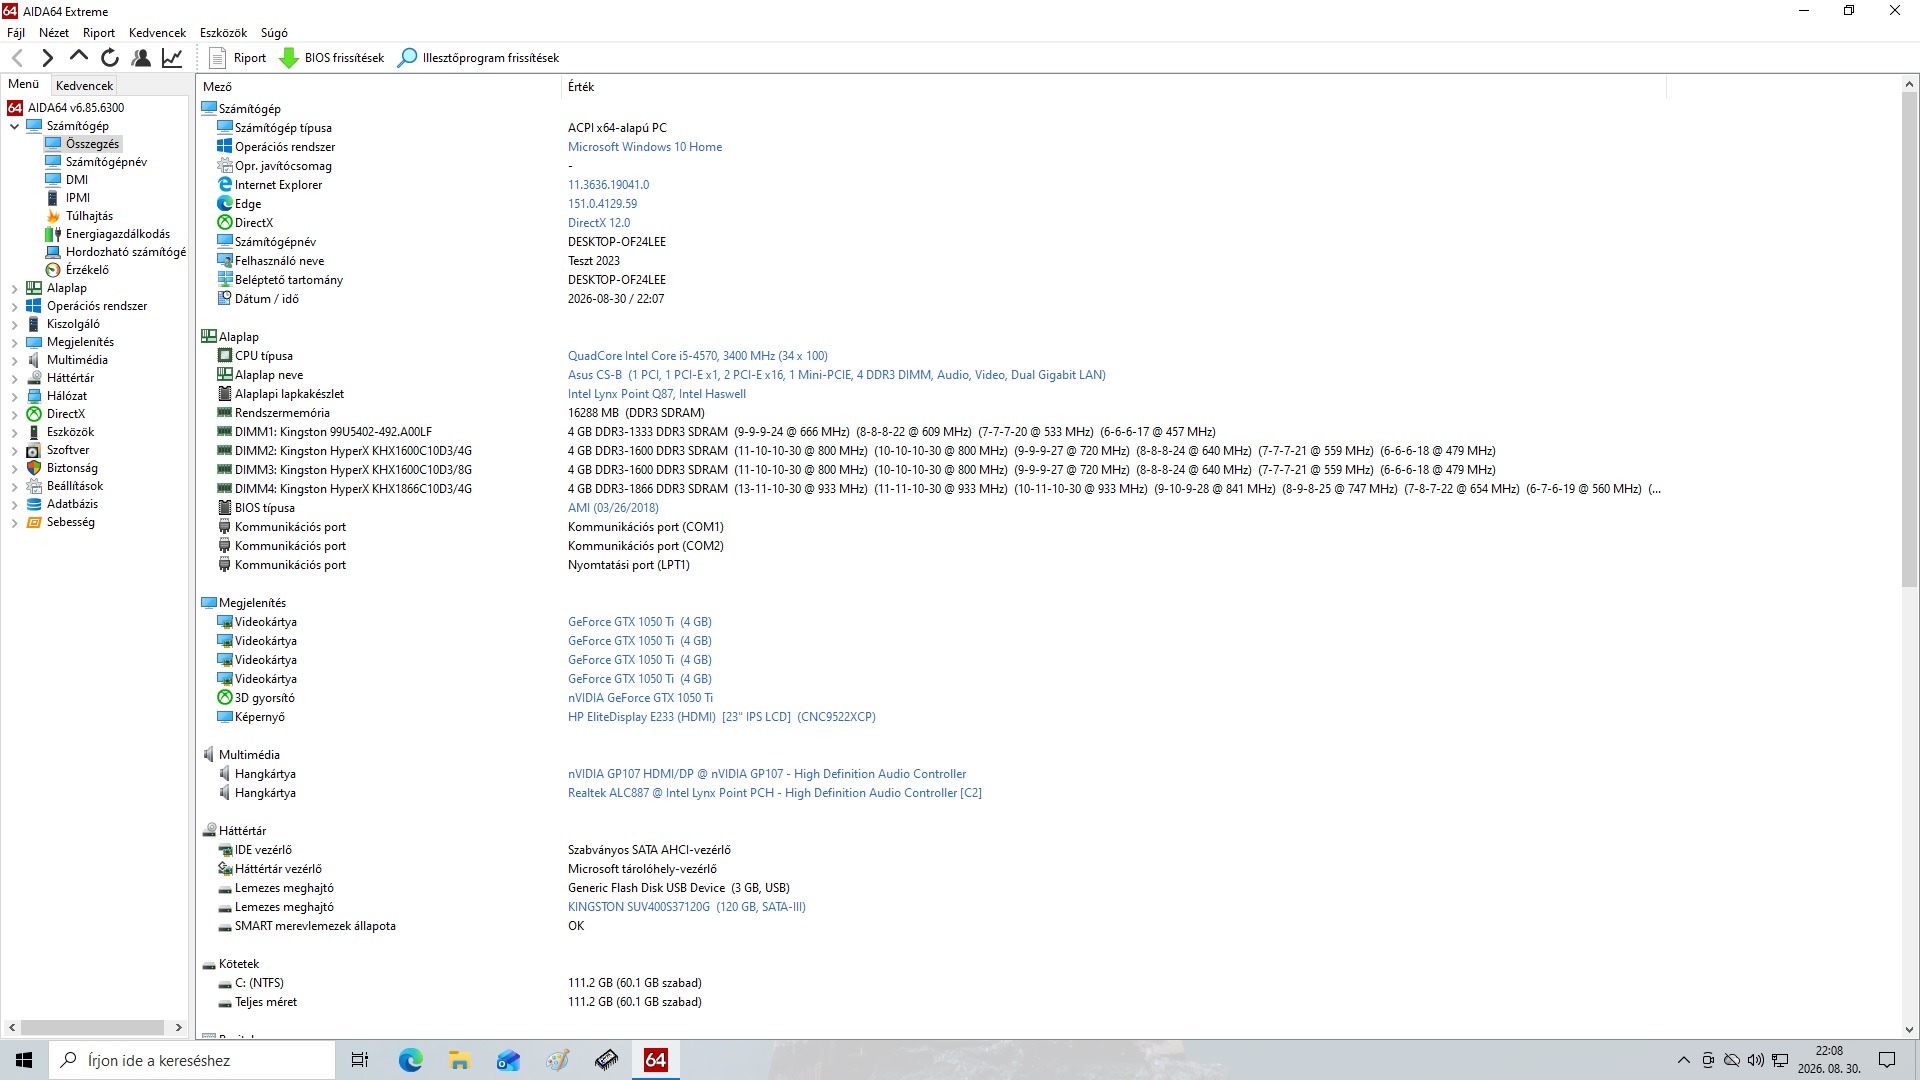Click the Illesztőprogram frissítések search icon

coord(407,58)
